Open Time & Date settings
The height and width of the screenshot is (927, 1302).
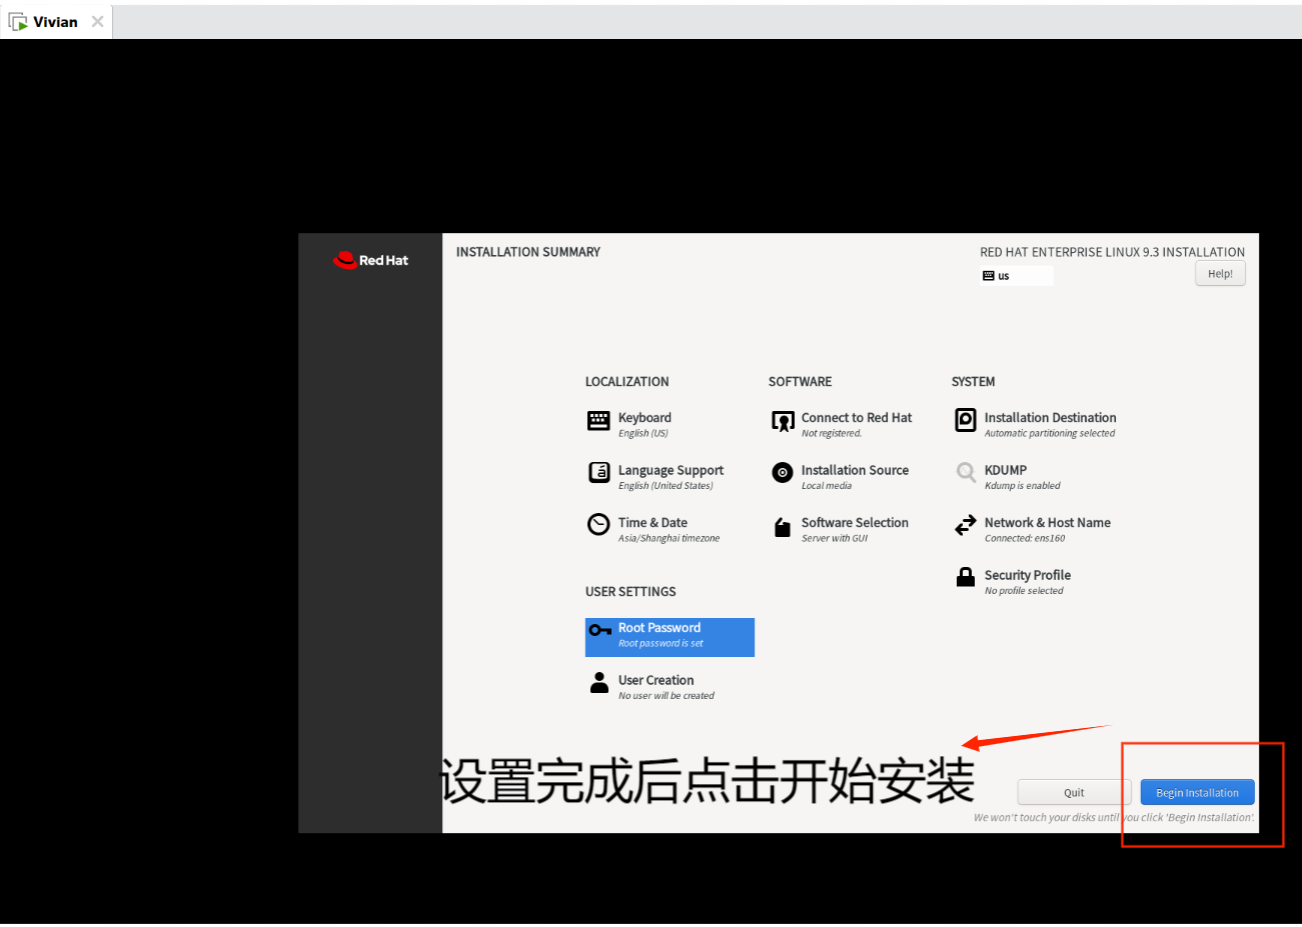[652, 523]
